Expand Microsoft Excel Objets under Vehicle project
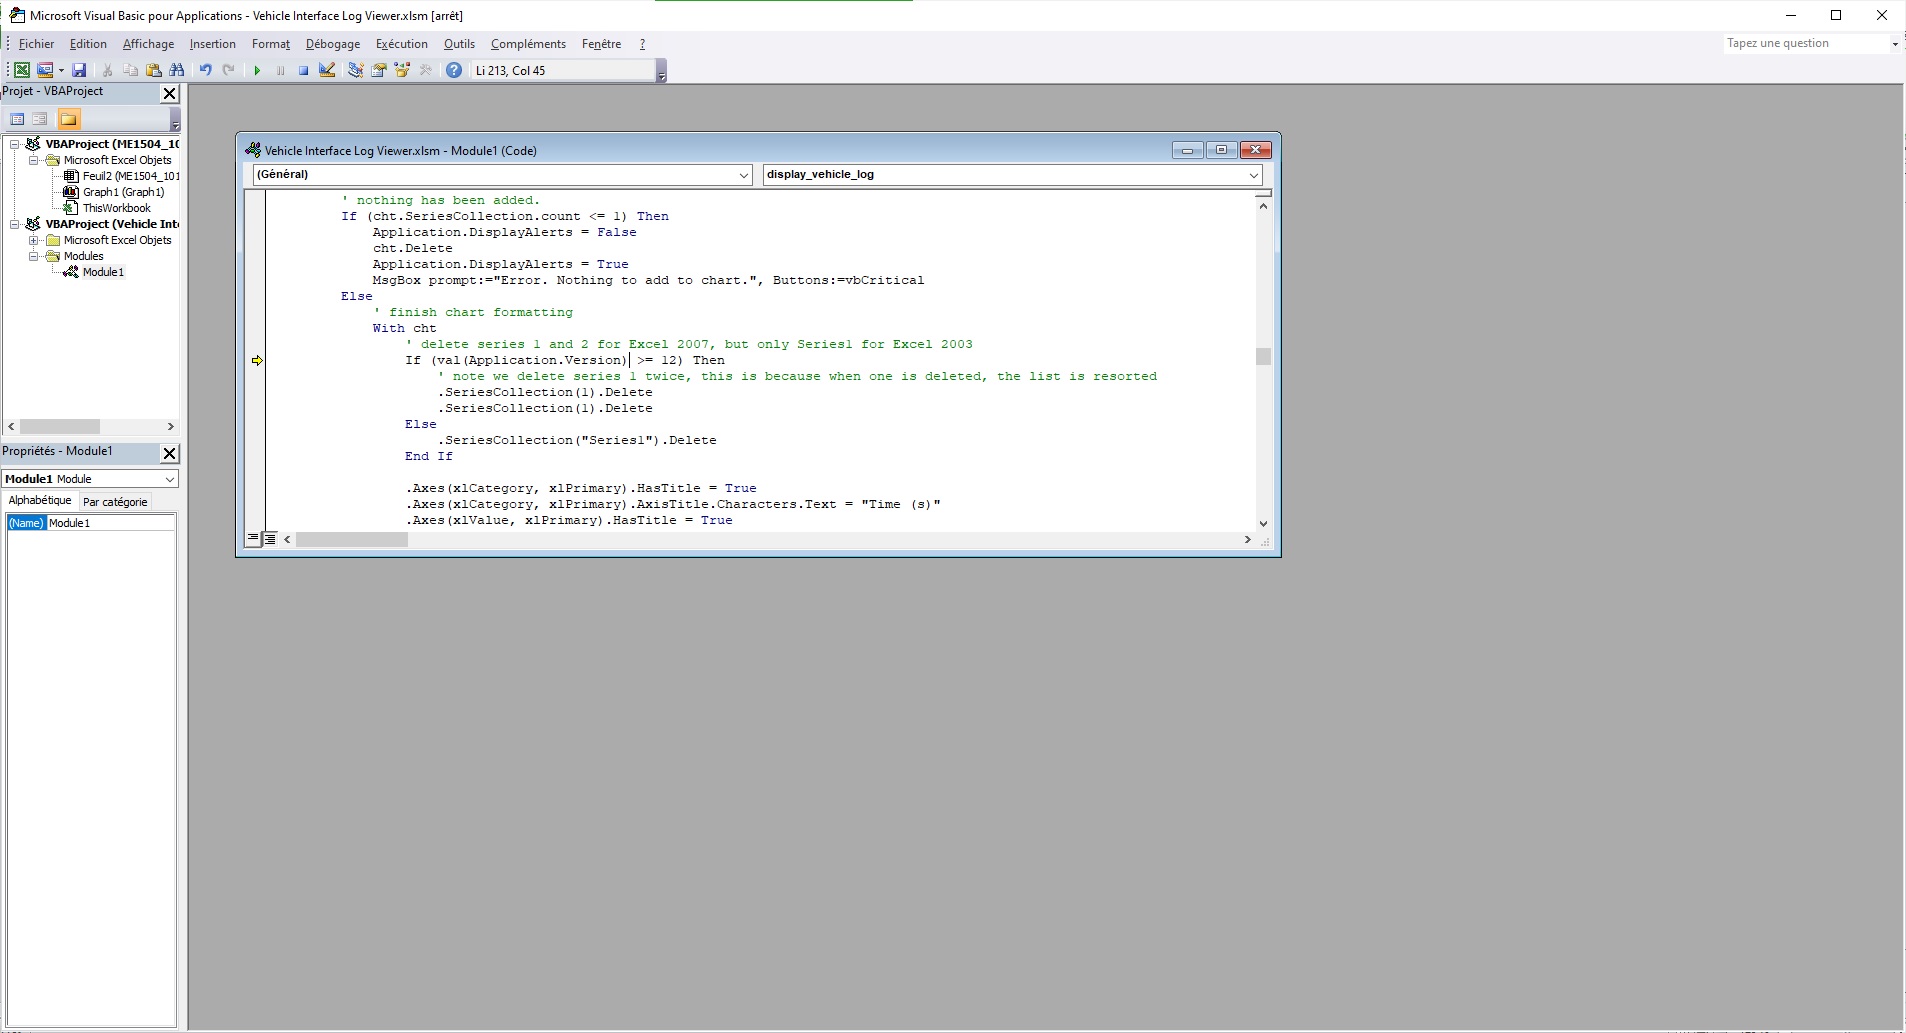The height and width of the screenshot is (1033, 1906). click(x=34, y=240)
